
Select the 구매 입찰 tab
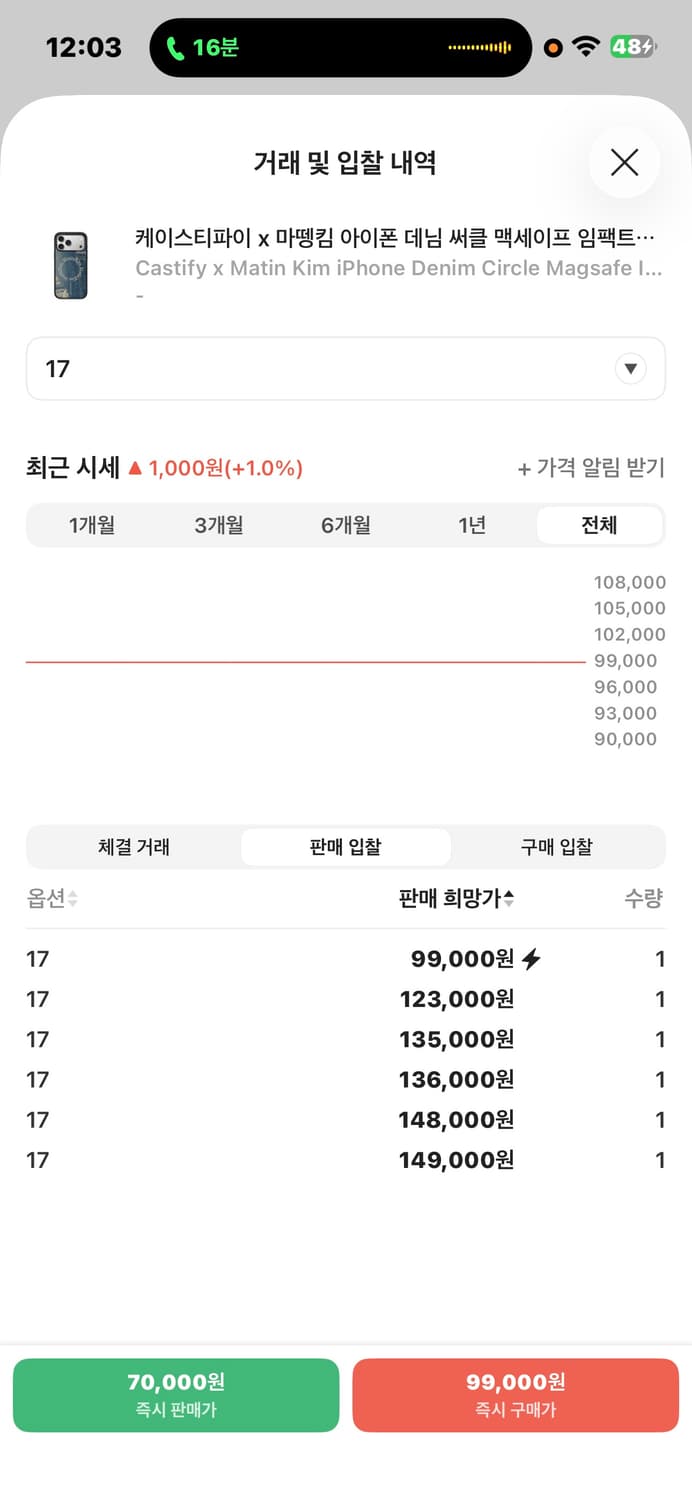click(x=558, y=846)
